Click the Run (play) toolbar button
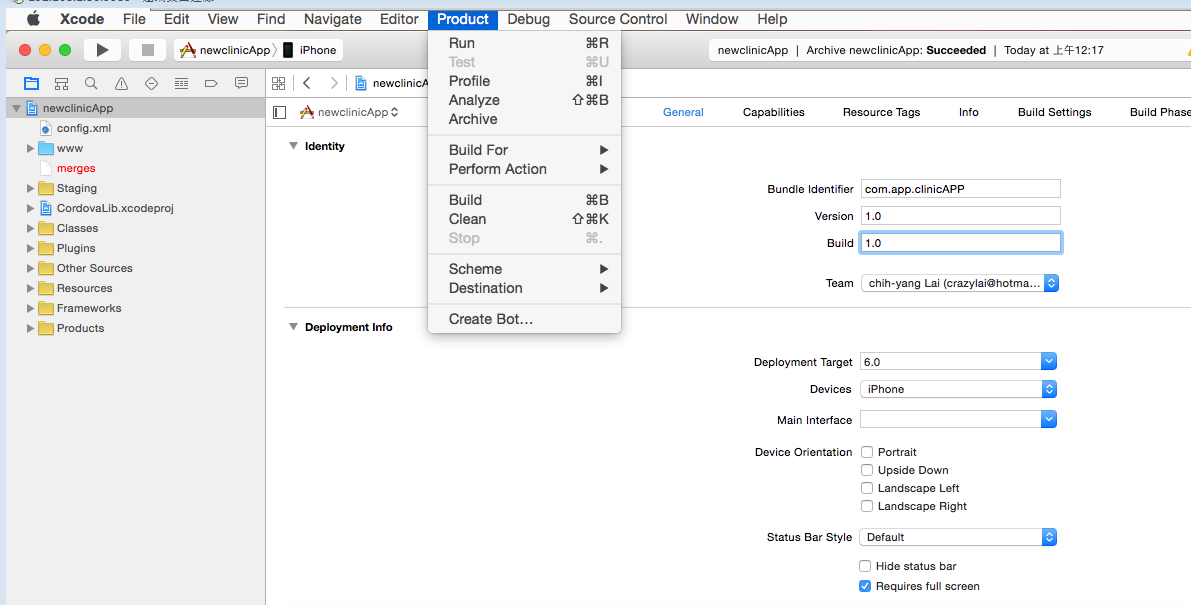This screenshot has width=1191, height=605. pos(102,50)
